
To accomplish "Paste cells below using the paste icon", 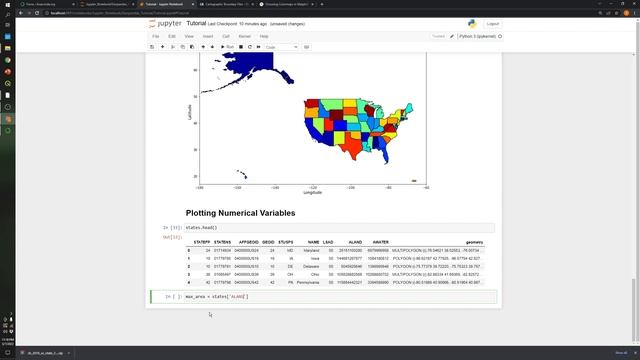I will pos(192,47).
